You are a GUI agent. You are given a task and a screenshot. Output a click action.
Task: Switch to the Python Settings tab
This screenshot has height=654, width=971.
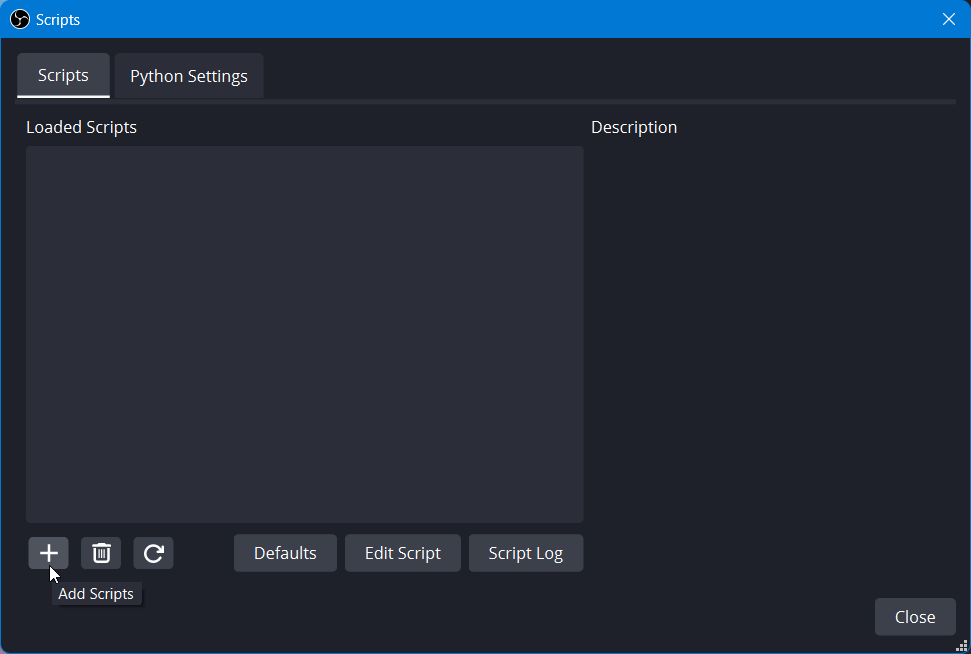click(x=189, y=76)
